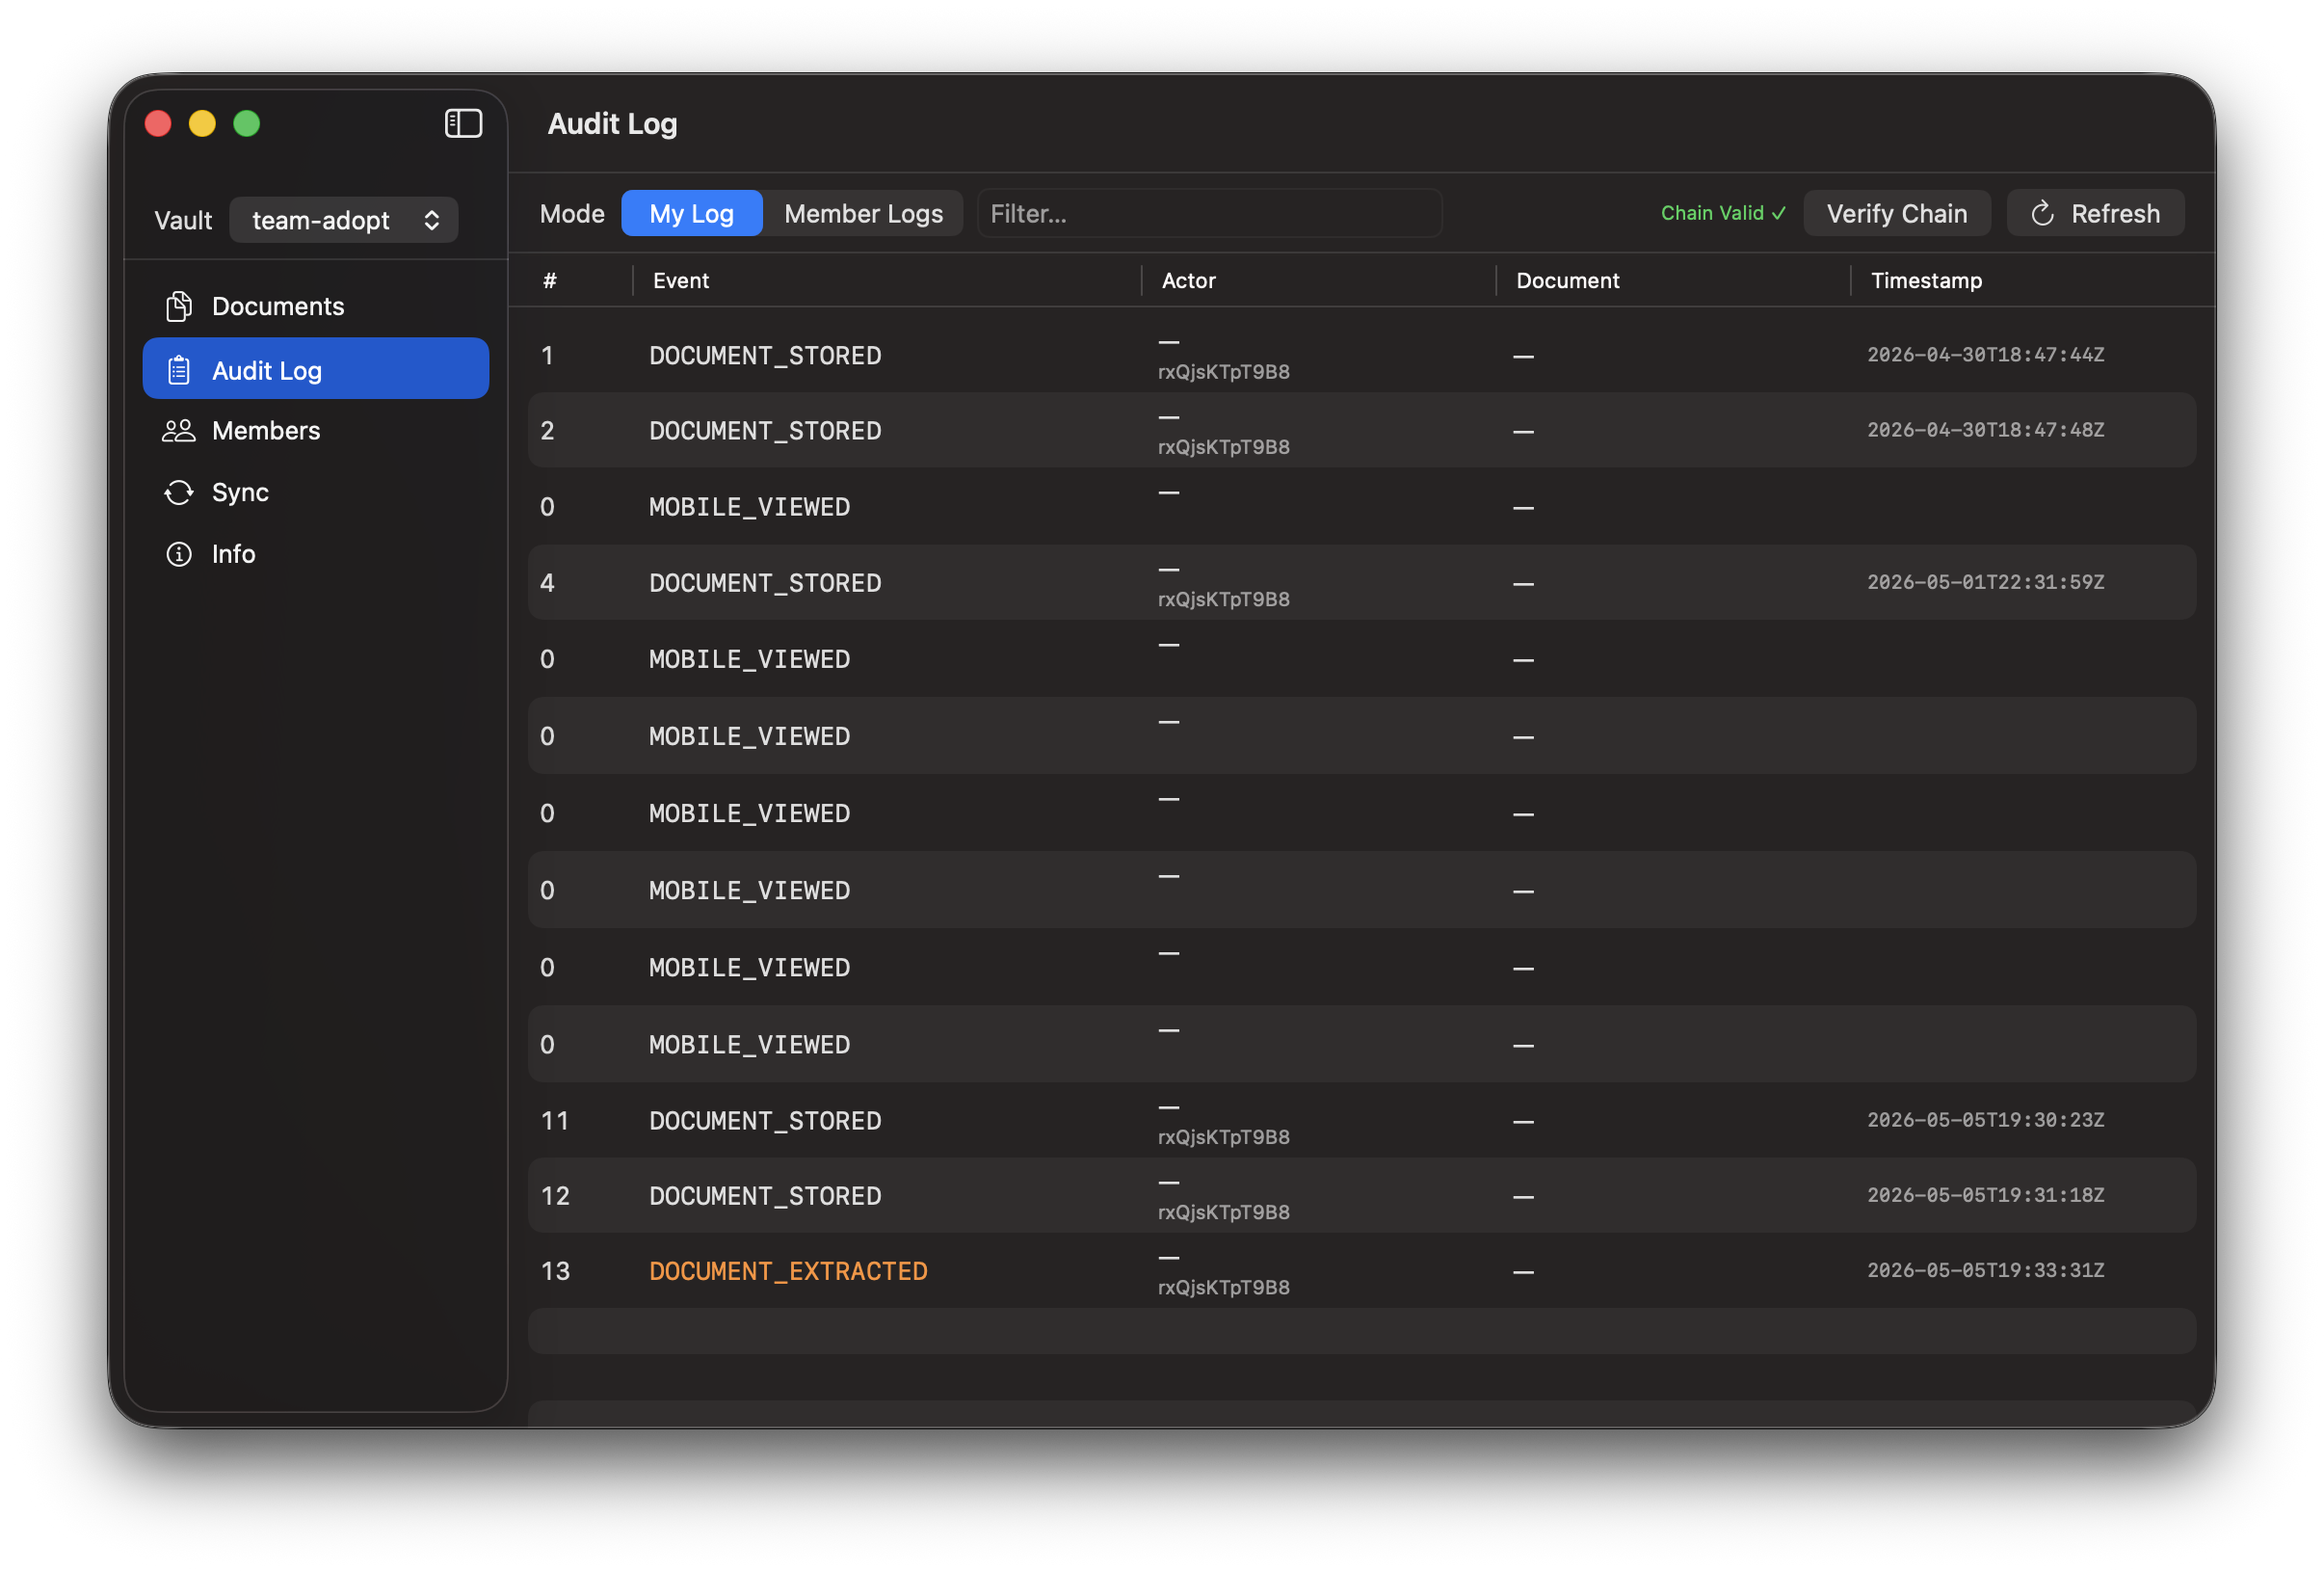Switch to Member Logs mode
This screenshot has height=1571, width=2324.
click(863, 213)
